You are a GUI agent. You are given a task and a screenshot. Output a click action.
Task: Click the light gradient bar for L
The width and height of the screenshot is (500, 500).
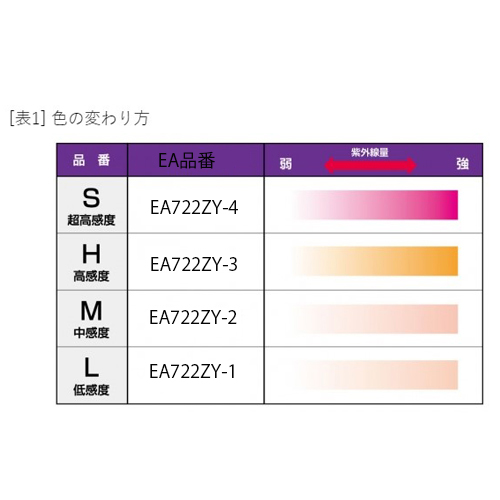tap(375, 375)
